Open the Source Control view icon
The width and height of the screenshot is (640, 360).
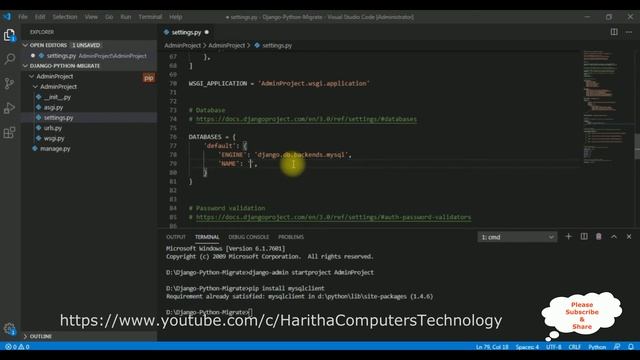[x=9, y=83]
